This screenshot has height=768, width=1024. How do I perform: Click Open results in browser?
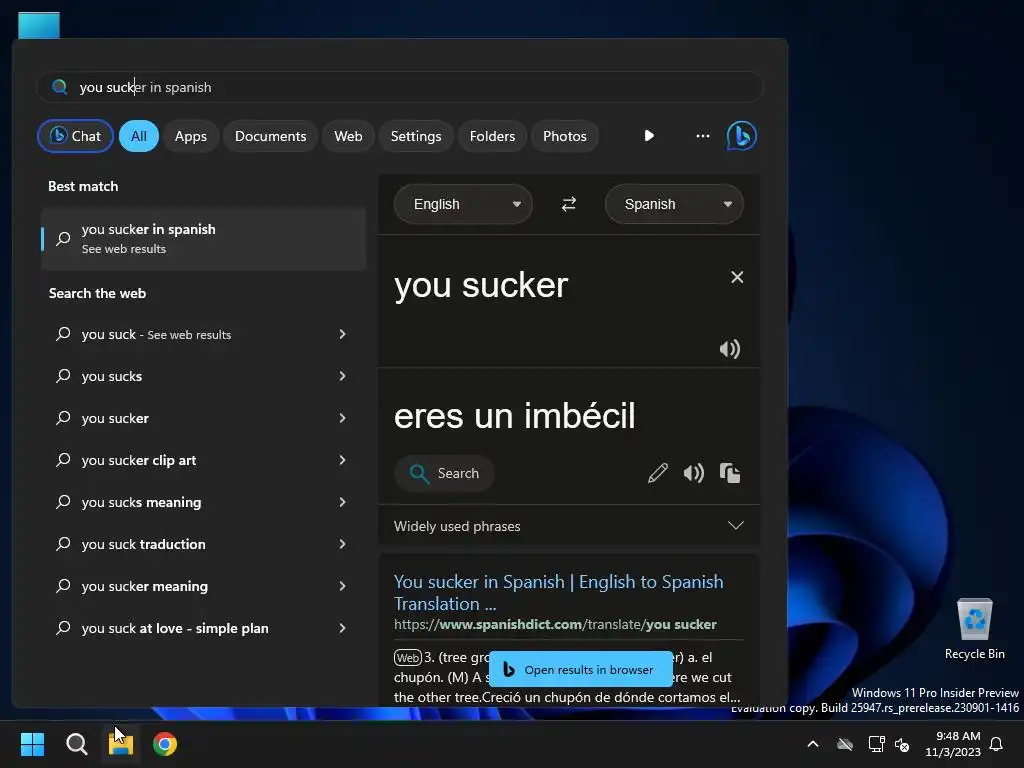(x=581, y=669)
